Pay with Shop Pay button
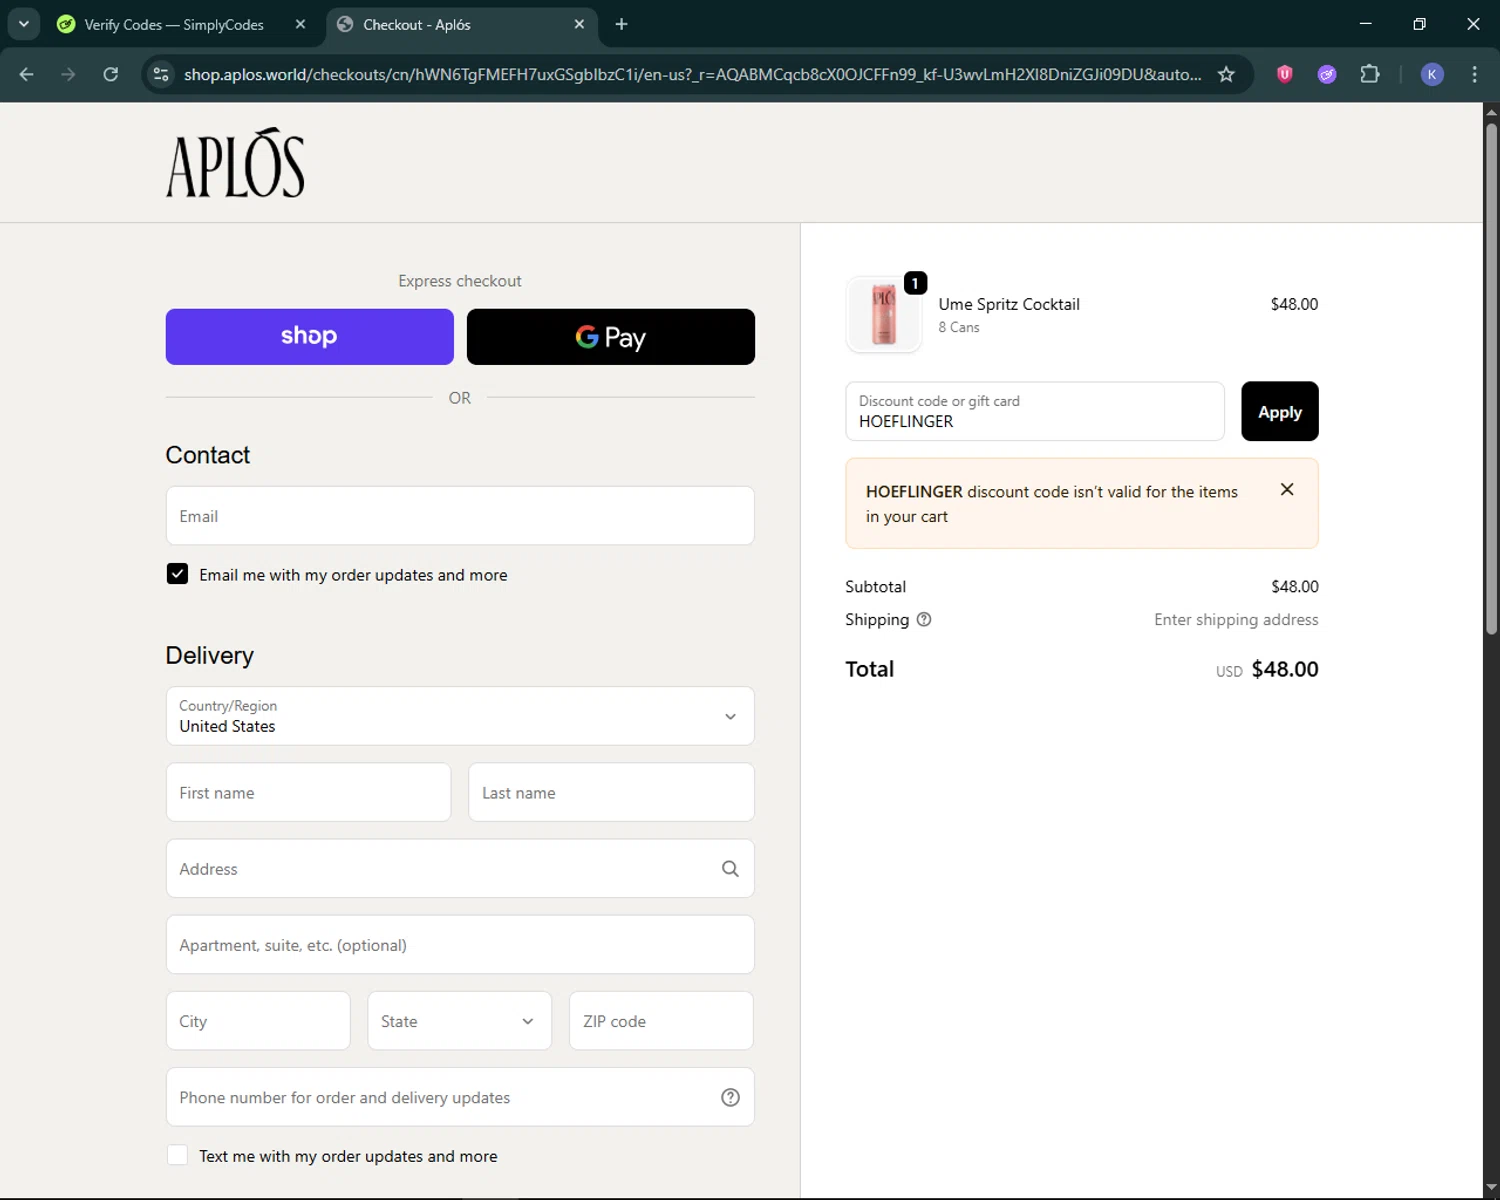1500x1200 pixels. click(x=310, y=337)
